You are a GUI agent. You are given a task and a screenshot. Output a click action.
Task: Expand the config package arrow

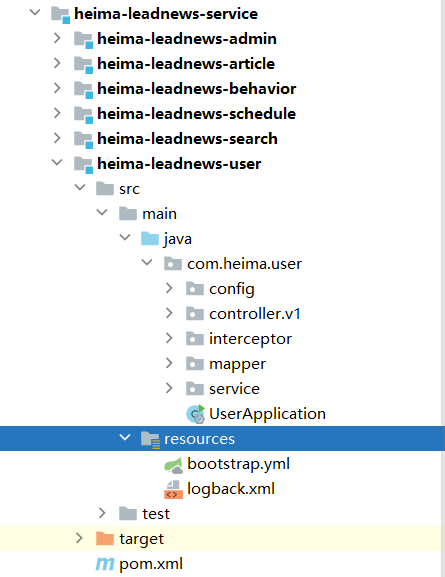pyautogui.click(x=169, y=288)
